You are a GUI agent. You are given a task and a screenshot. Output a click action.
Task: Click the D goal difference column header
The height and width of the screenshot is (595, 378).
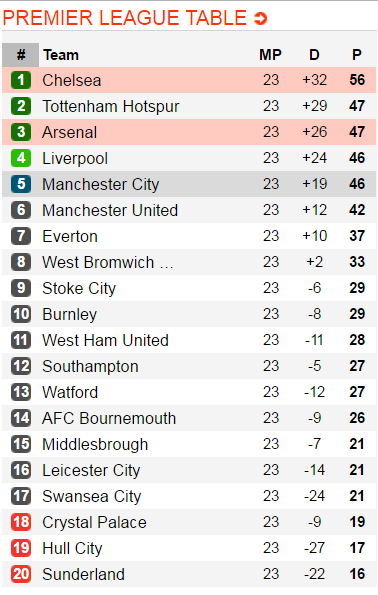[314, 55]
